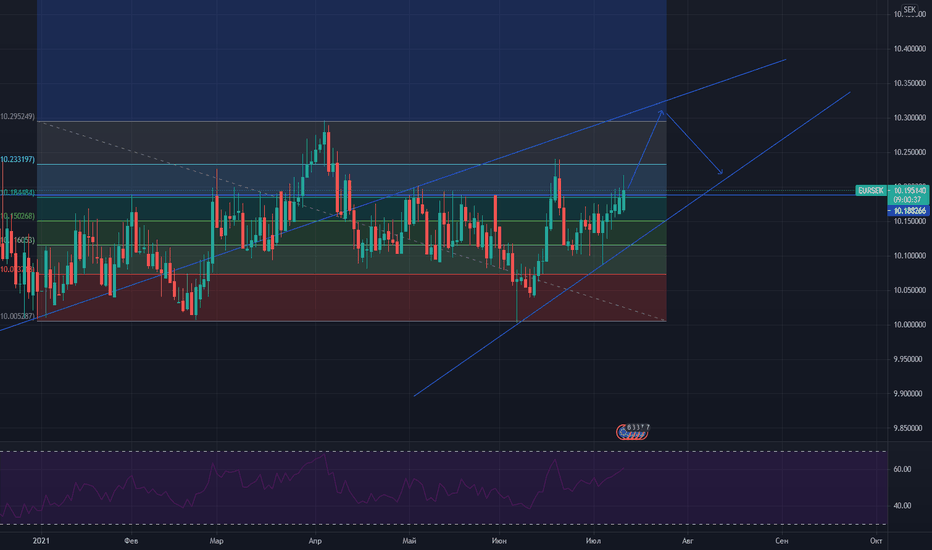The height and width of the screenshot is (550, 932).
Task: Click the Июн month label on the time axis
Action: point(499,540)
